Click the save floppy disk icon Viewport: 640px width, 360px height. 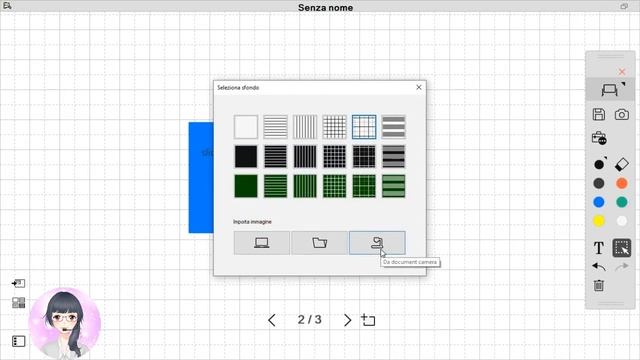599,114
